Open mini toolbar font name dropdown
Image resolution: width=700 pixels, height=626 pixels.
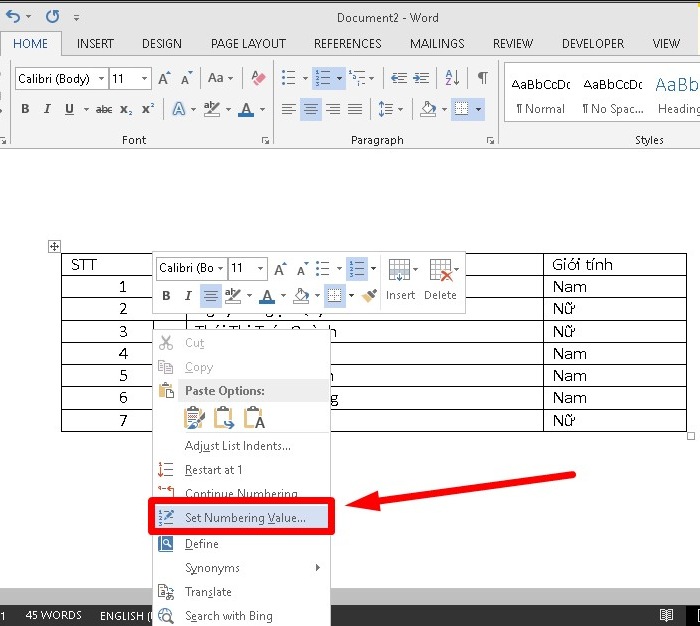pos(221,268)
